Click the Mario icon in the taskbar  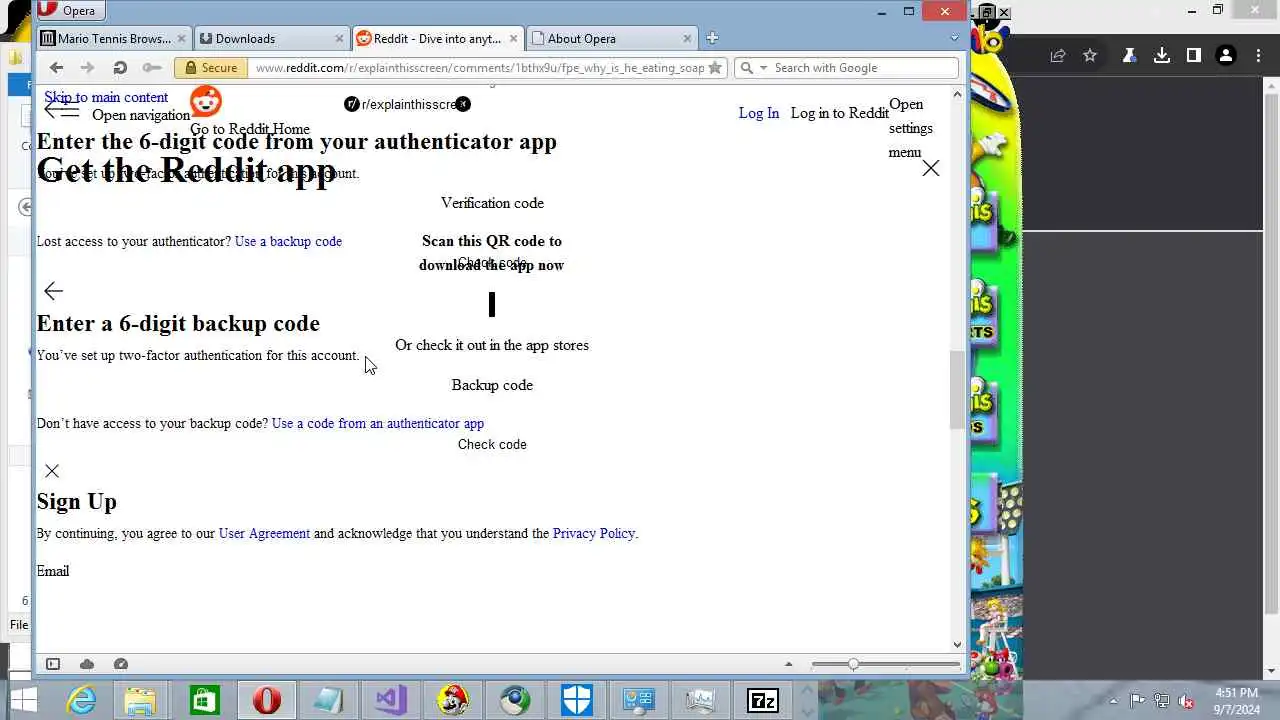[452, 700]
